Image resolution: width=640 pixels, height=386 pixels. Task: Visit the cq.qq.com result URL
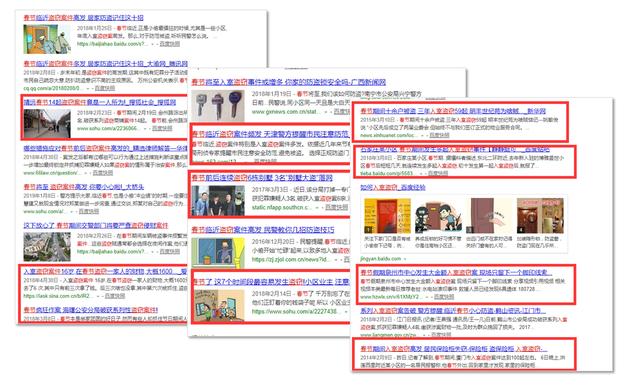pos(53,88)
